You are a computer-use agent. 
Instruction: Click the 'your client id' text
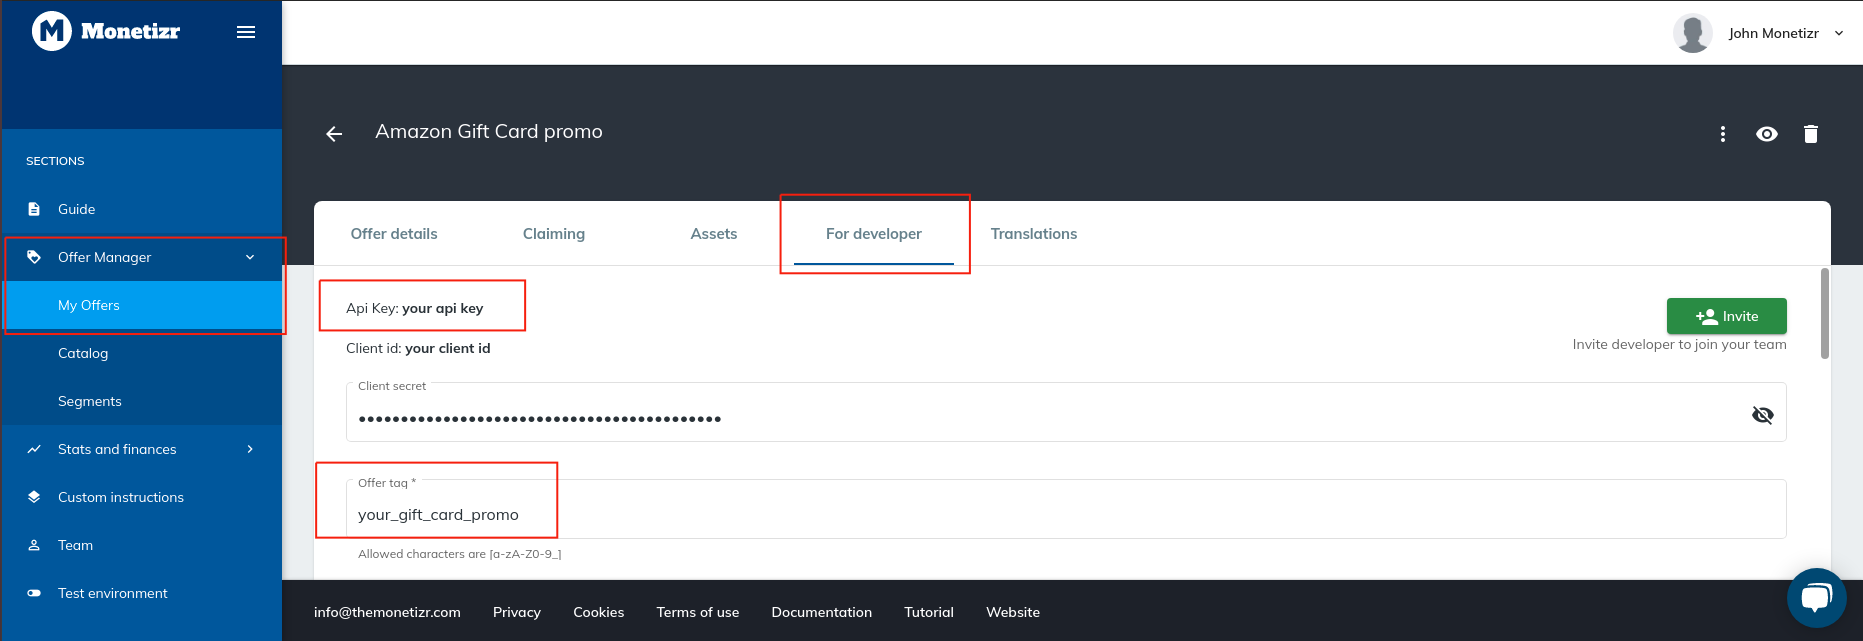tap(448, 348)
